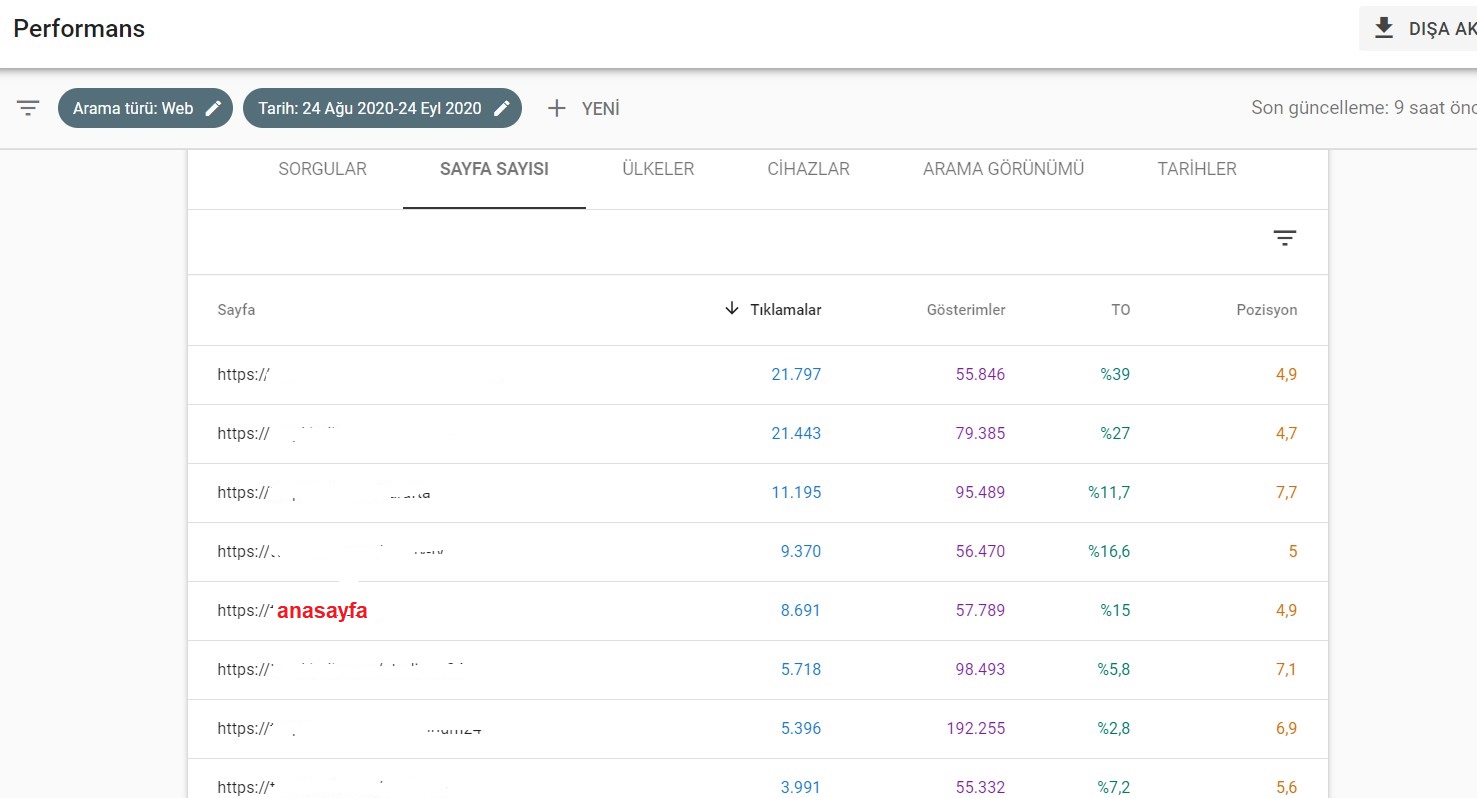This screenshot has width=1477, height=798.
Task: Sort by the Tıklamalar column header
Action: click(786, 310)
